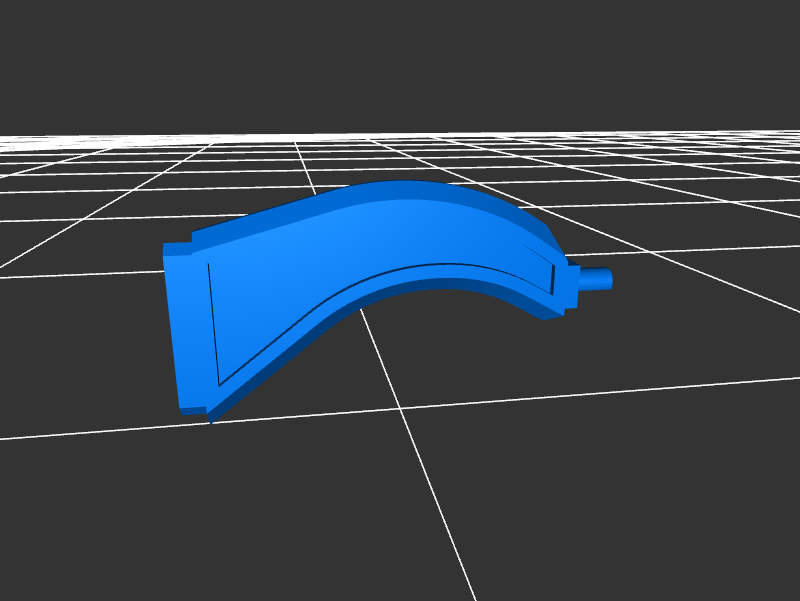Click the grid line intersection just below the model
The width and height of the screenshot is (800, 601).
click(401, 408)
